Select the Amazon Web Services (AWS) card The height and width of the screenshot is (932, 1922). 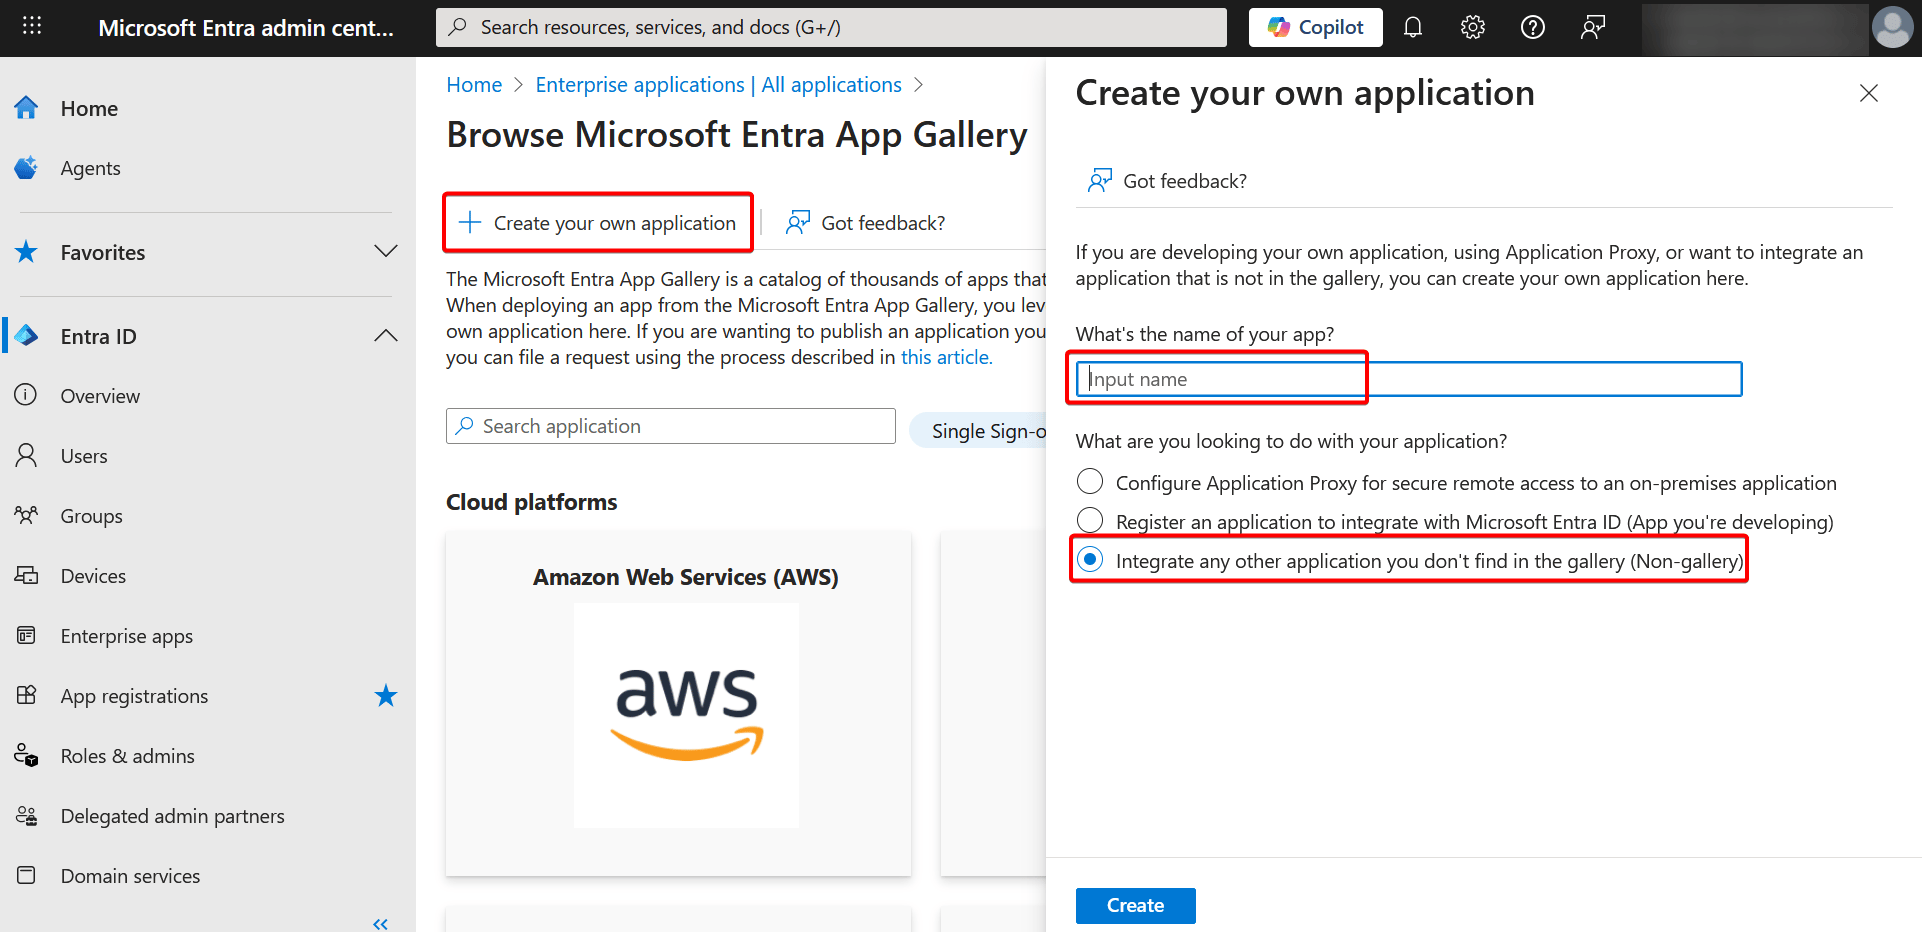678,704
